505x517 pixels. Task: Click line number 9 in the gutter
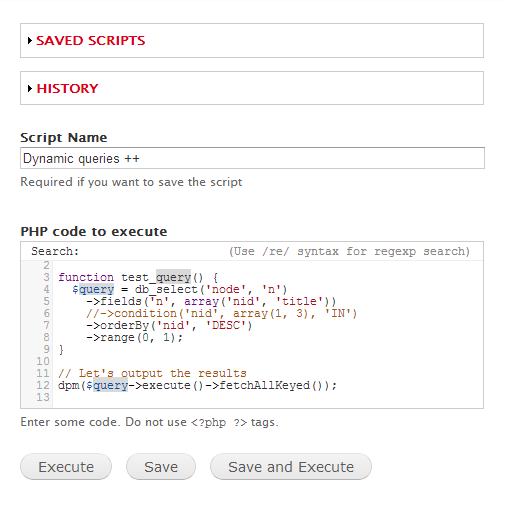click(46, 349)
